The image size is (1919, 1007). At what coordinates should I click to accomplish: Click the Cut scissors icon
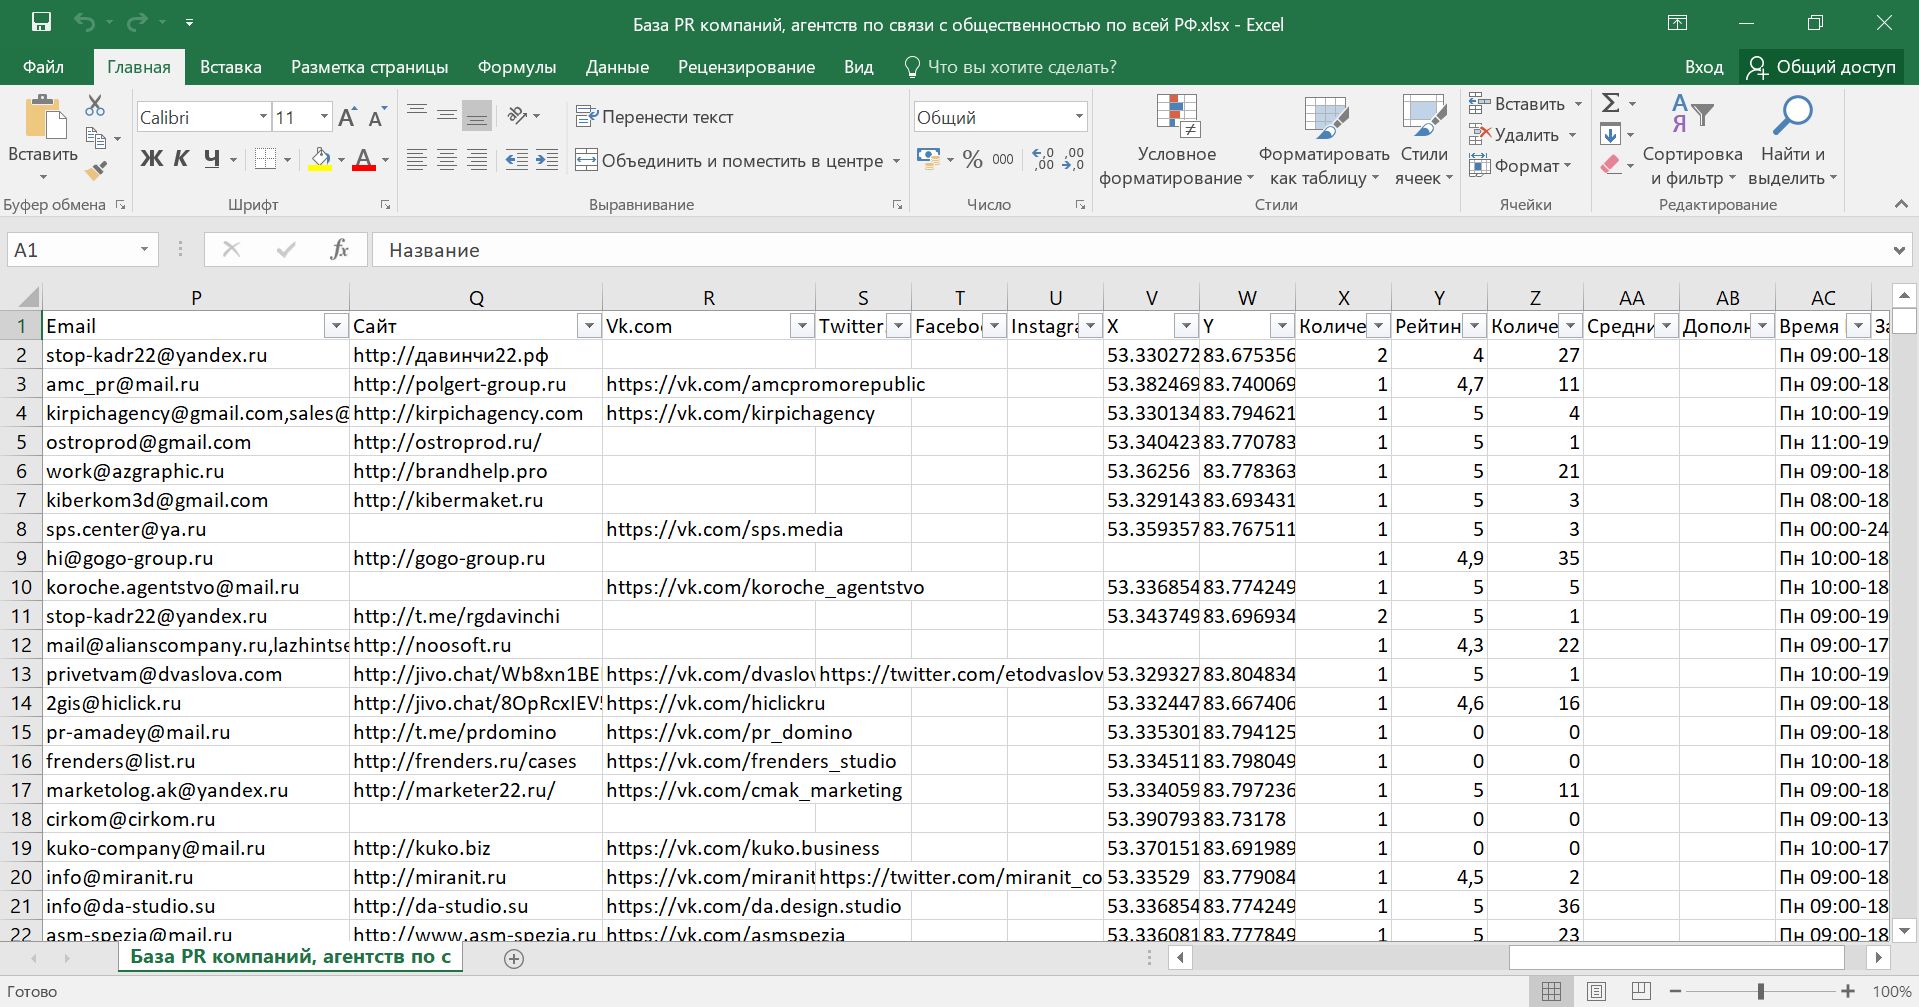point(95,106)
